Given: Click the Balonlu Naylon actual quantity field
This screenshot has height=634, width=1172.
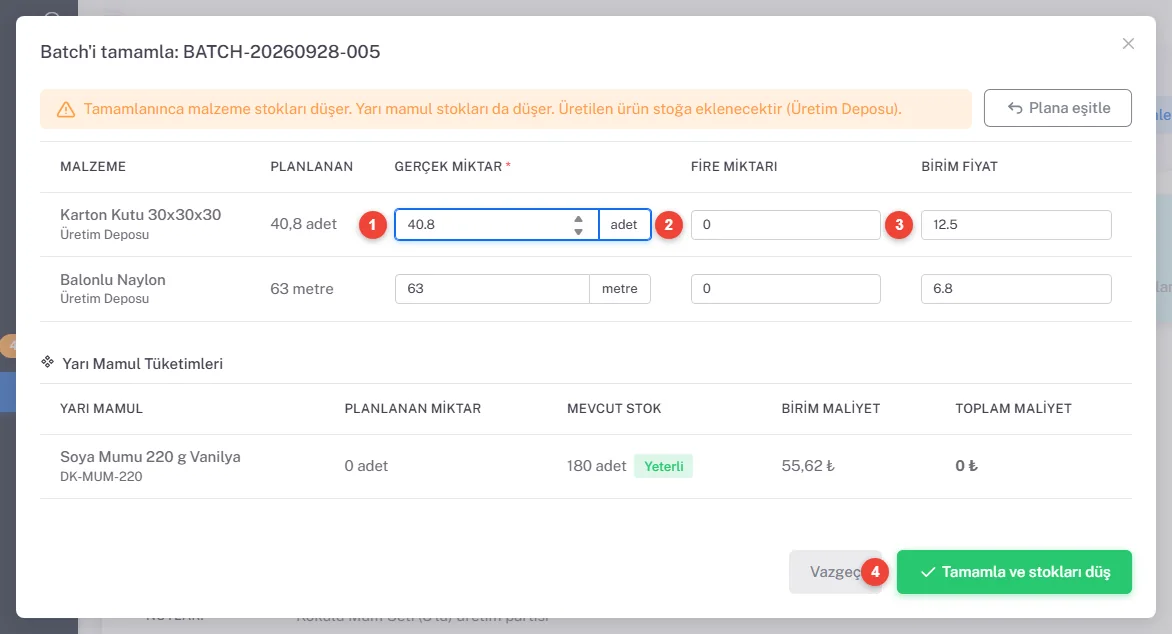Looking at the screenshot, I should (493, 289).
